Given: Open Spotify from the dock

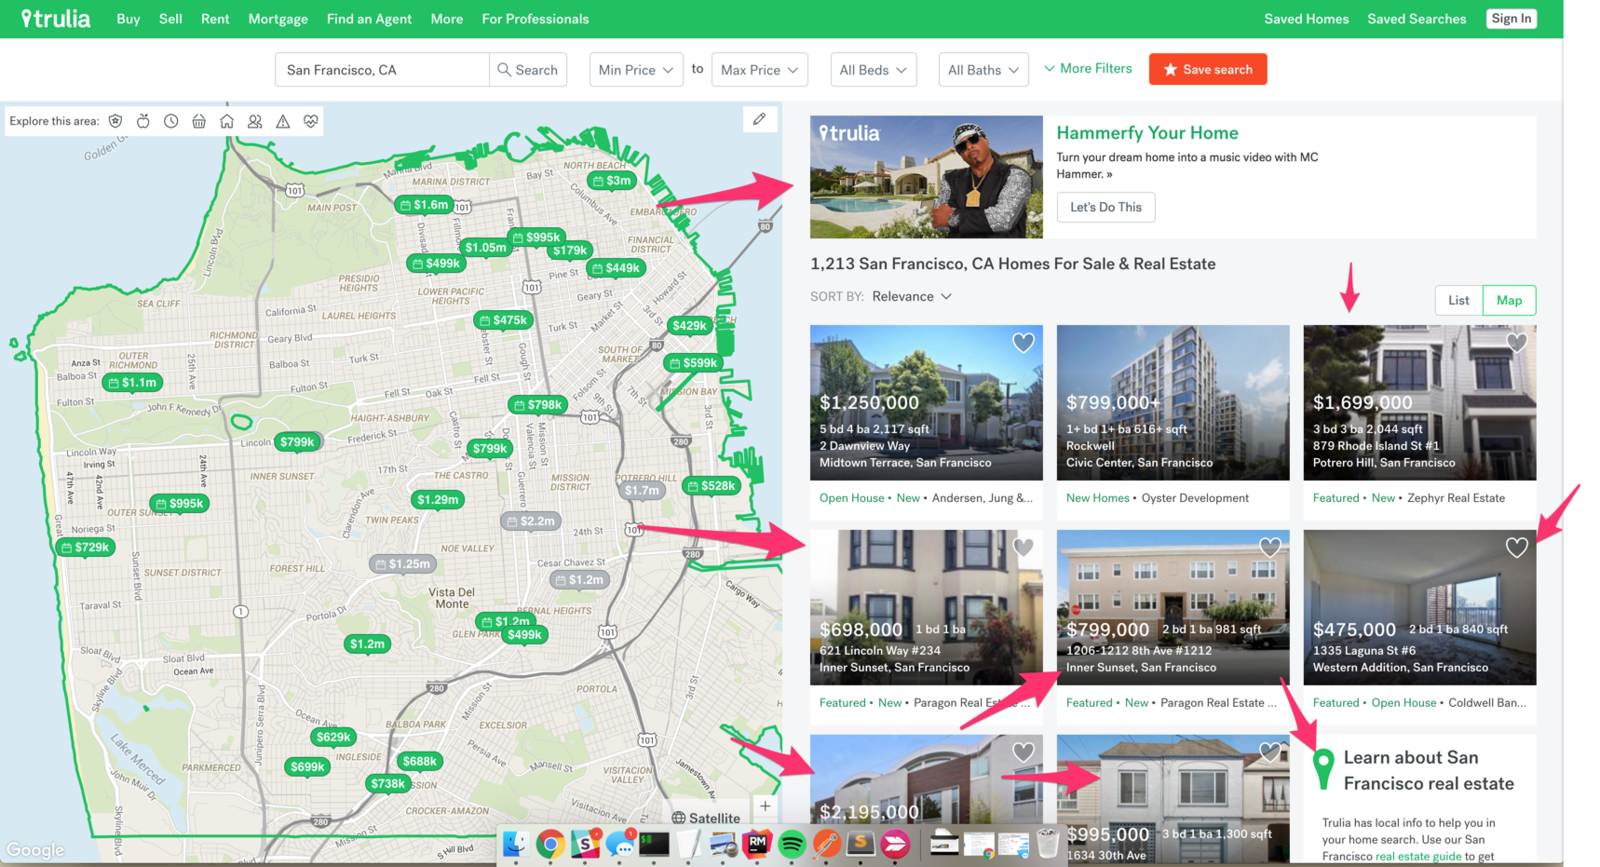Looking at the screenshot, I should [792, 844].
